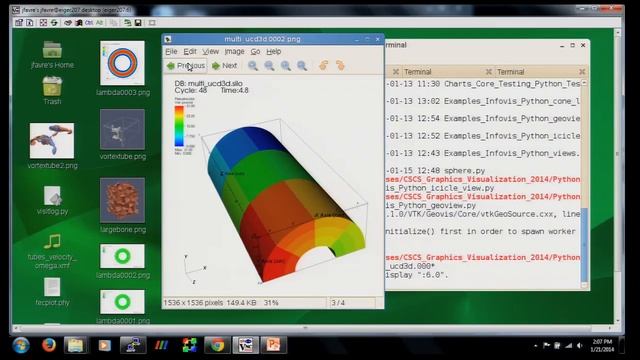Select the lambda0002.png desktop thumbnail
This screenshot has height=360, width=640.
(122, 256)
